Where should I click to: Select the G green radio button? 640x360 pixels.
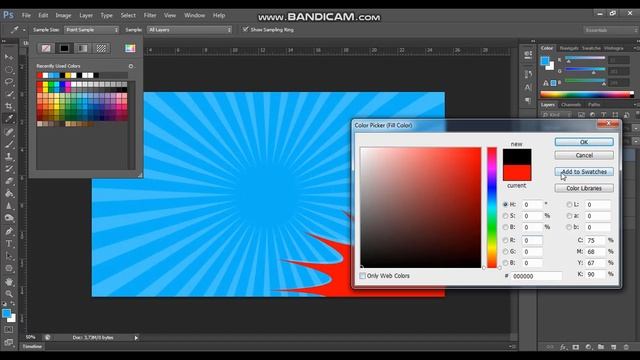(506, 252)
